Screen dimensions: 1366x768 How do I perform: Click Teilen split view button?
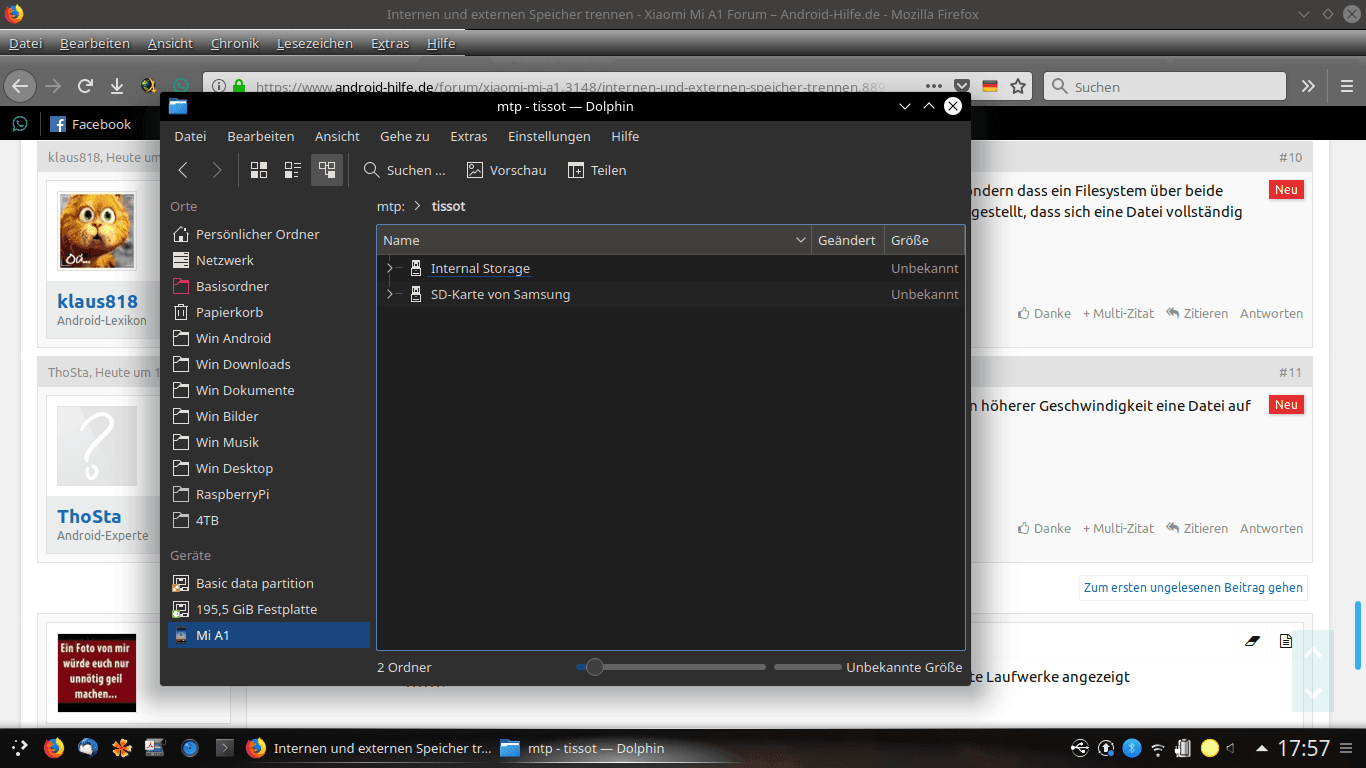(597, 170)
